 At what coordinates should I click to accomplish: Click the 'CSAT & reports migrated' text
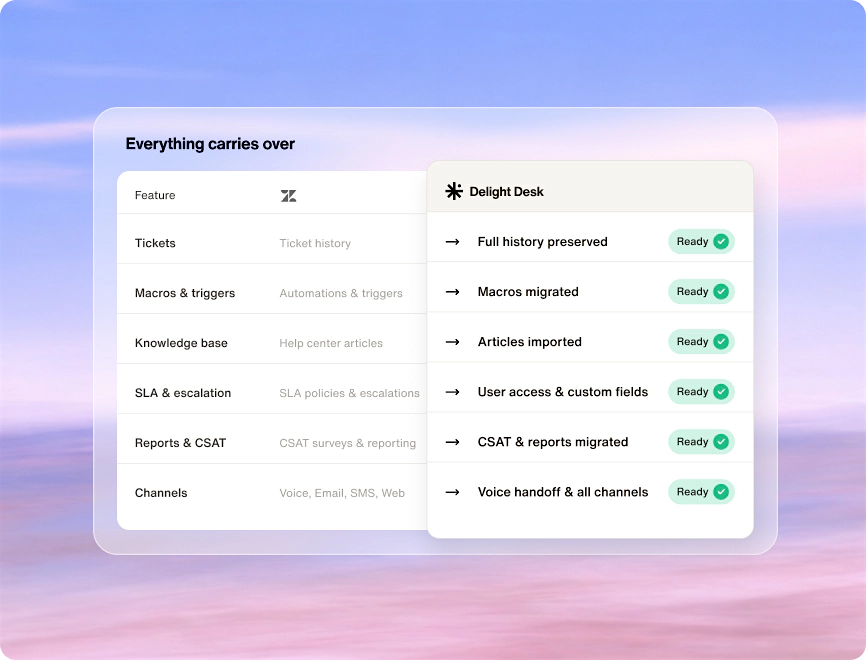click(x=553, y=442)
